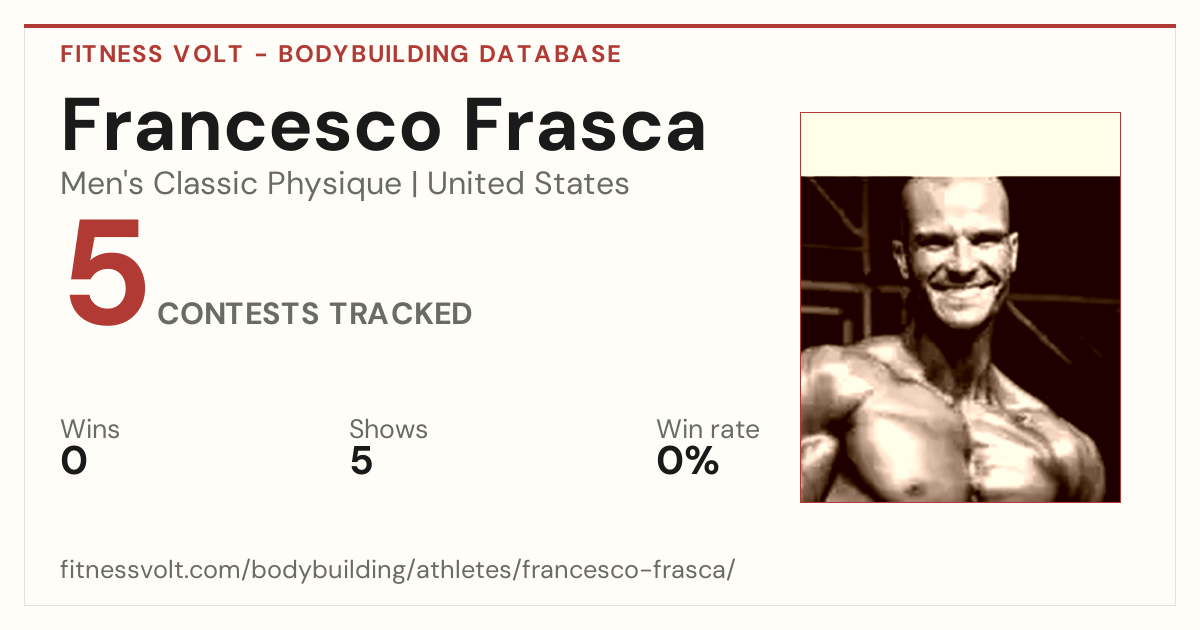Click the Shows stat label
This screenshot has height=630, width=1200.
pos(388,430)
